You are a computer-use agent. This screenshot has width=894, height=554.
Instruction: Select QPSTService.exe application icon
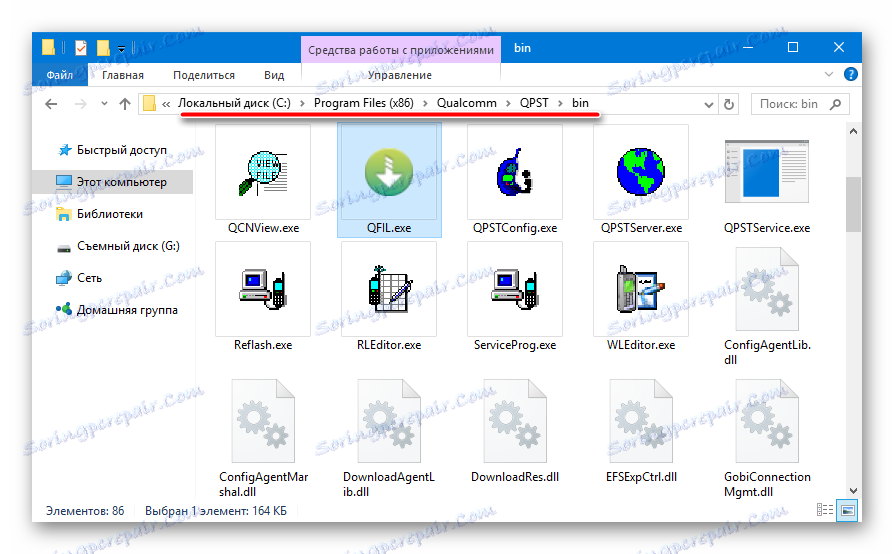(x=767, y=172)
